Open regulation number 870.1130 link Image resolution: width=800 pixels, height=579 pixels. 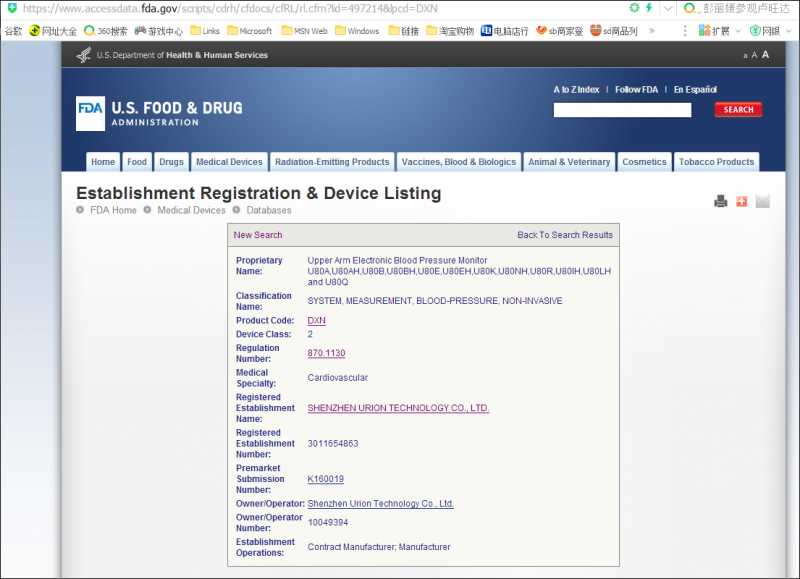[x=326, y=354]
